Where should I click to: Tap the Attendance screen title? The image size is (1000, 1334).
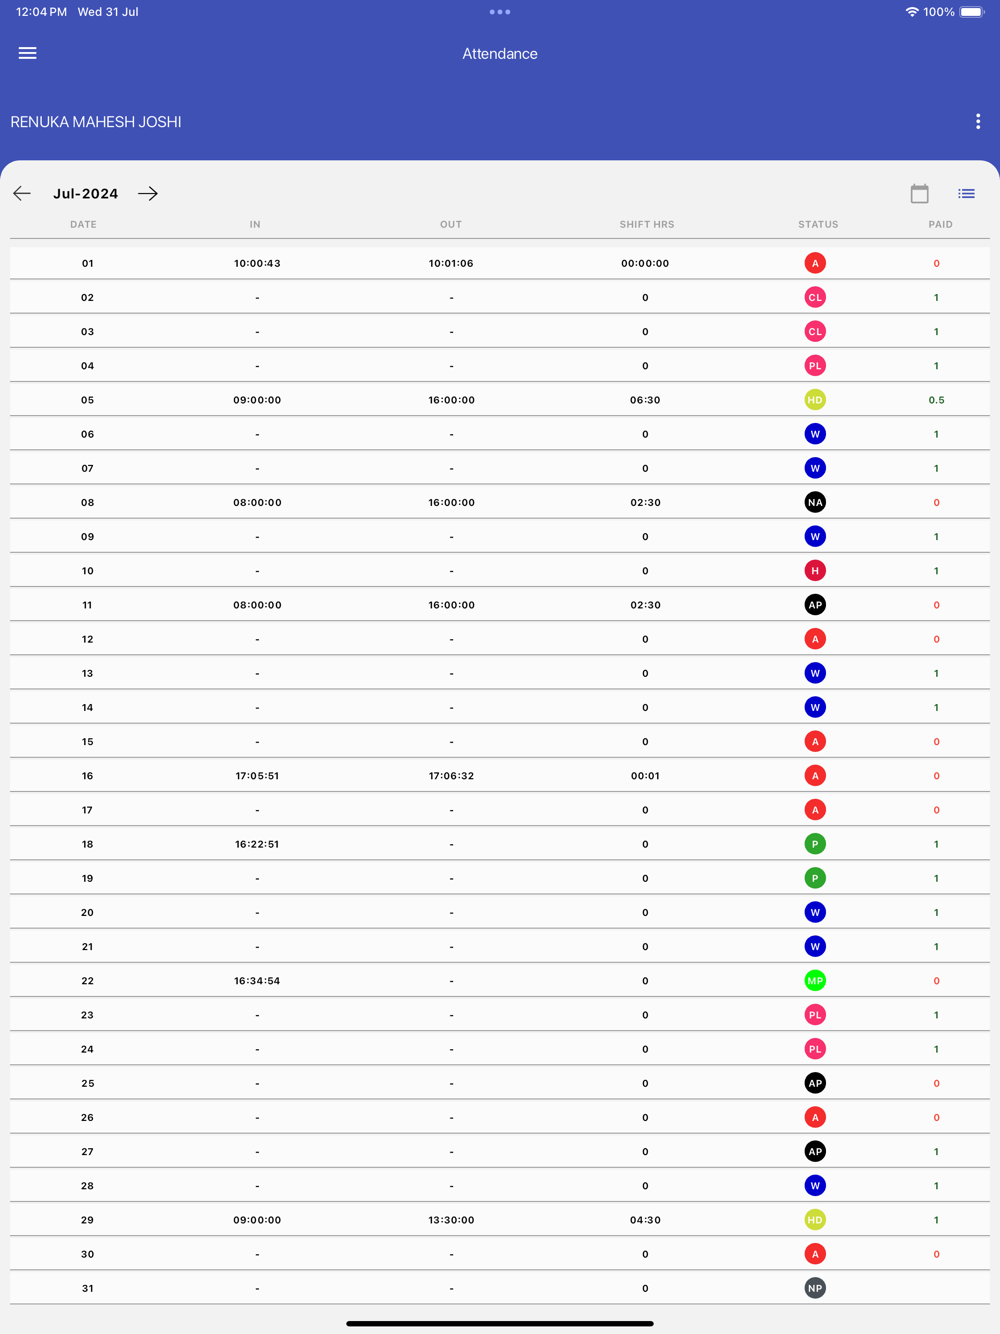coord(500,54)
